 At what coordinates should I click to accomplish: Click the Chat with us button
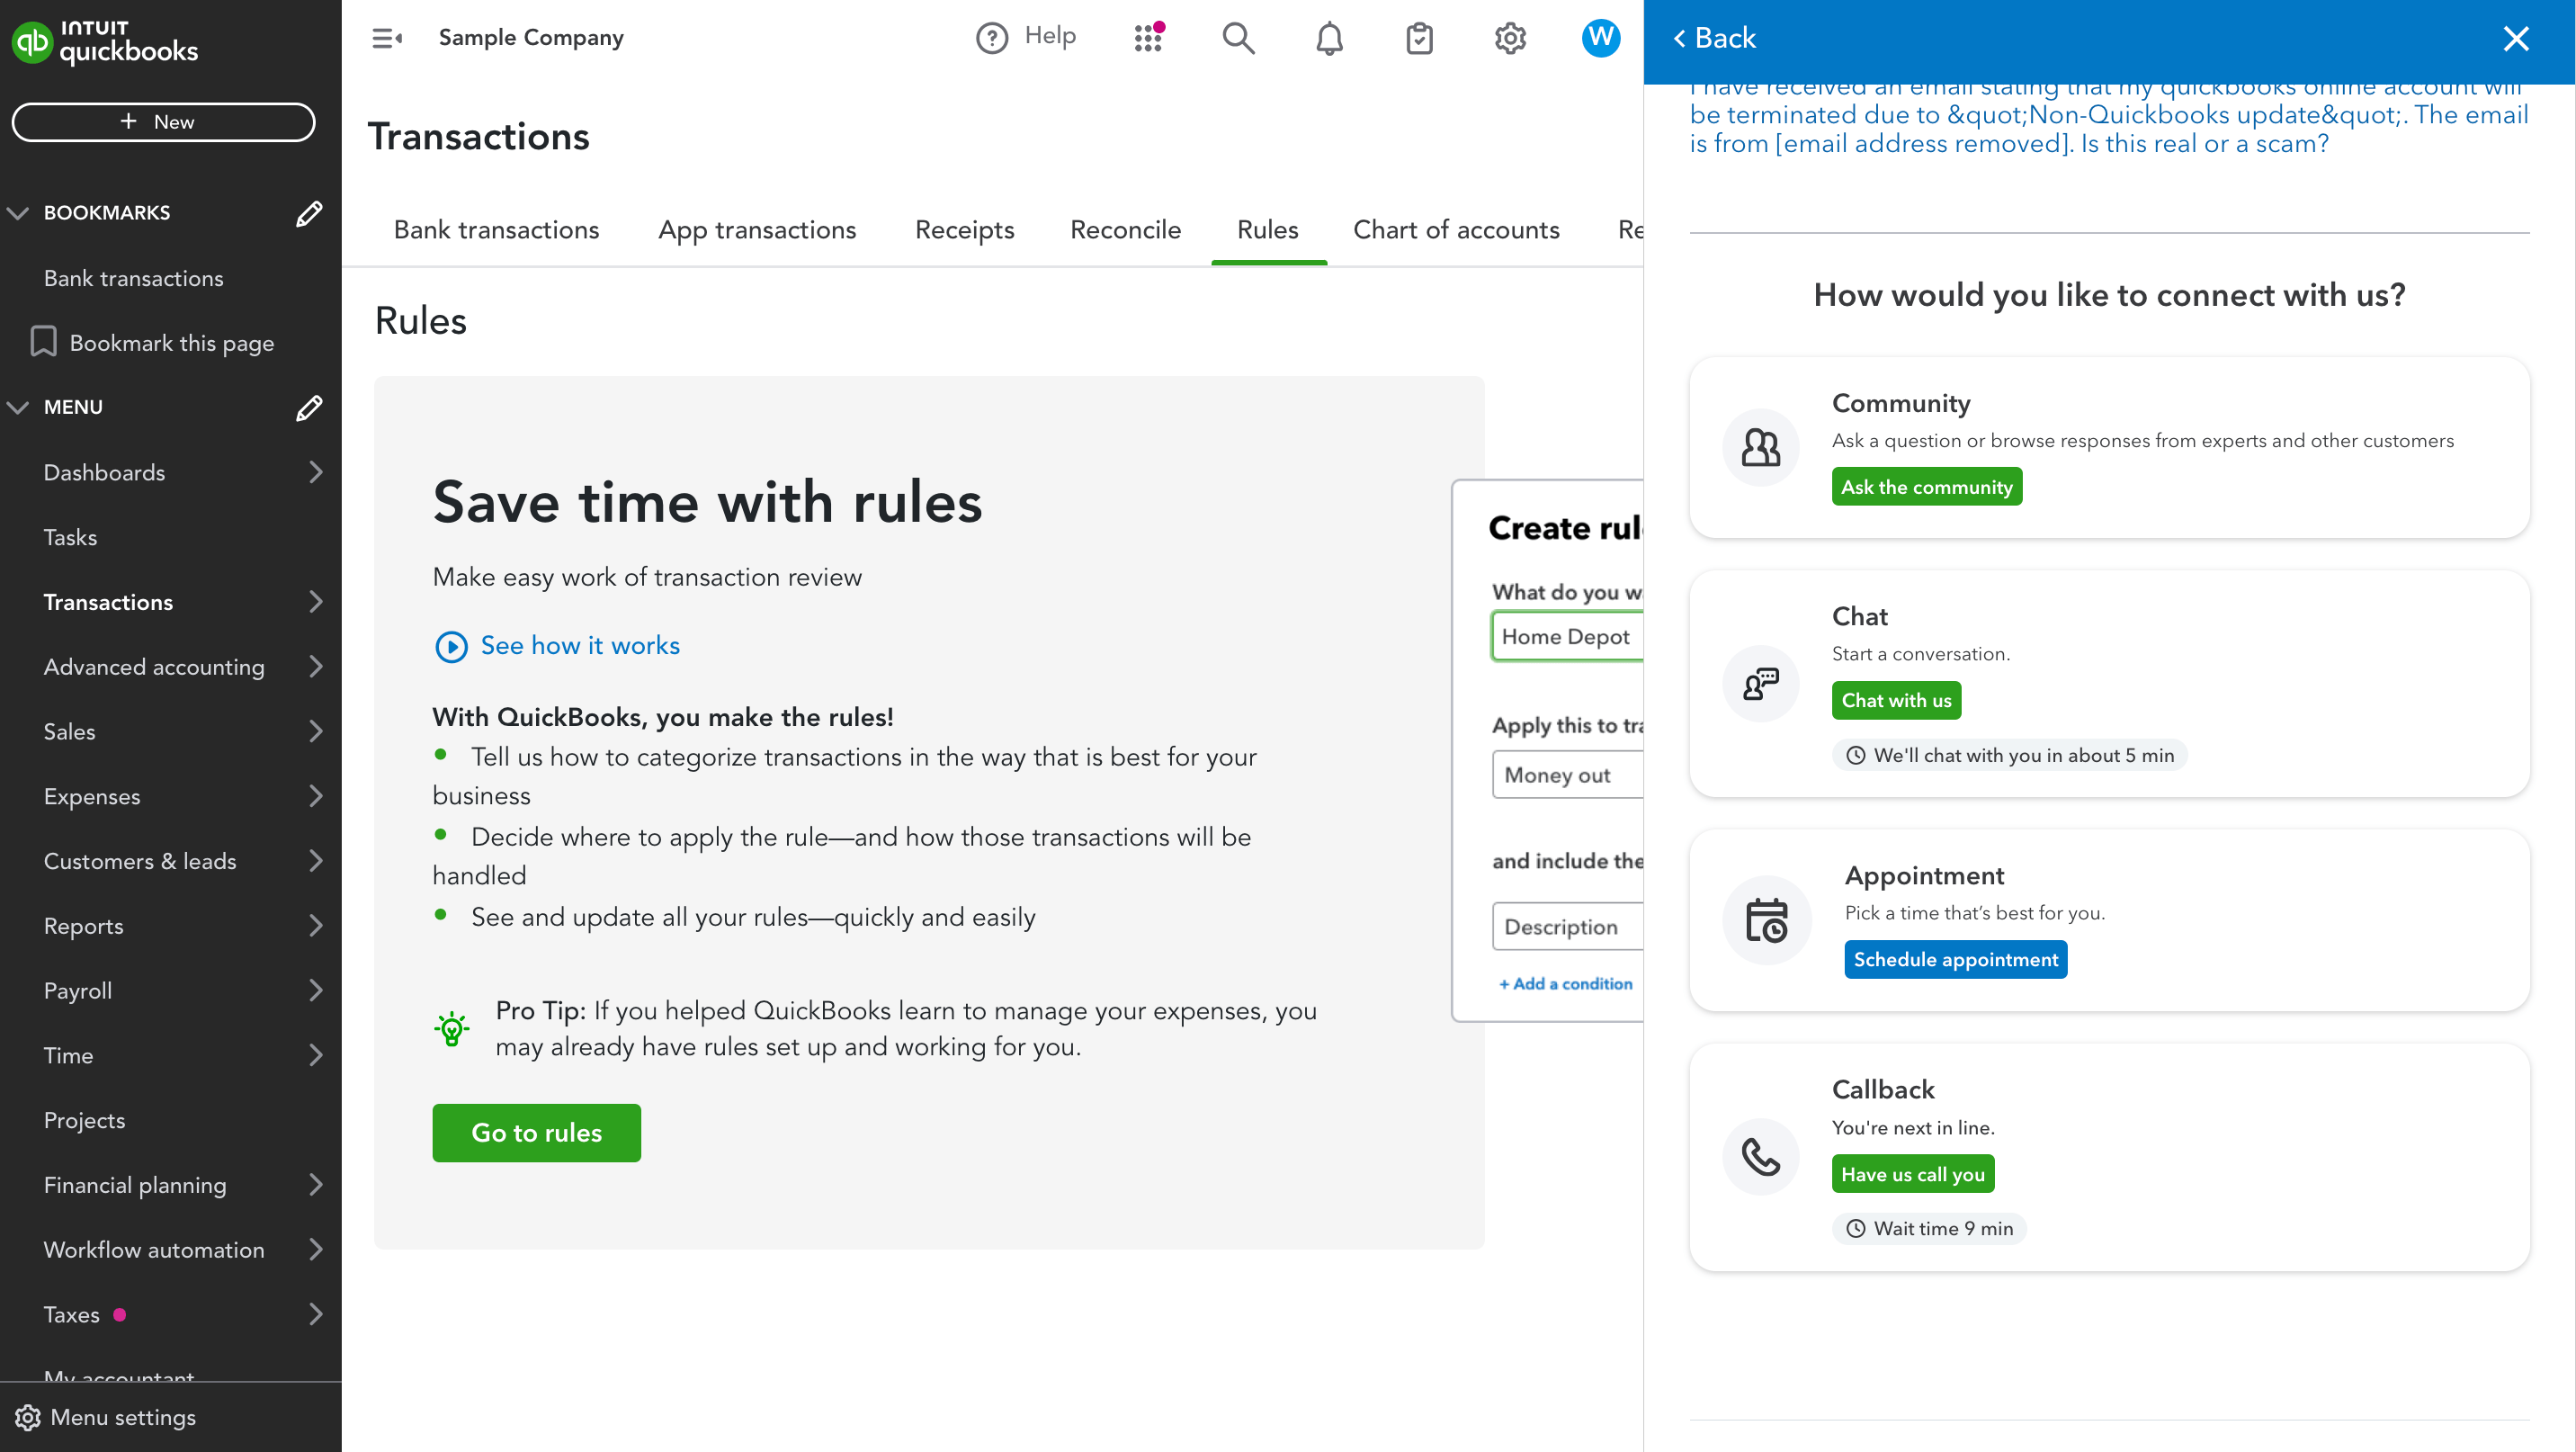click(x=1896, y=700)
